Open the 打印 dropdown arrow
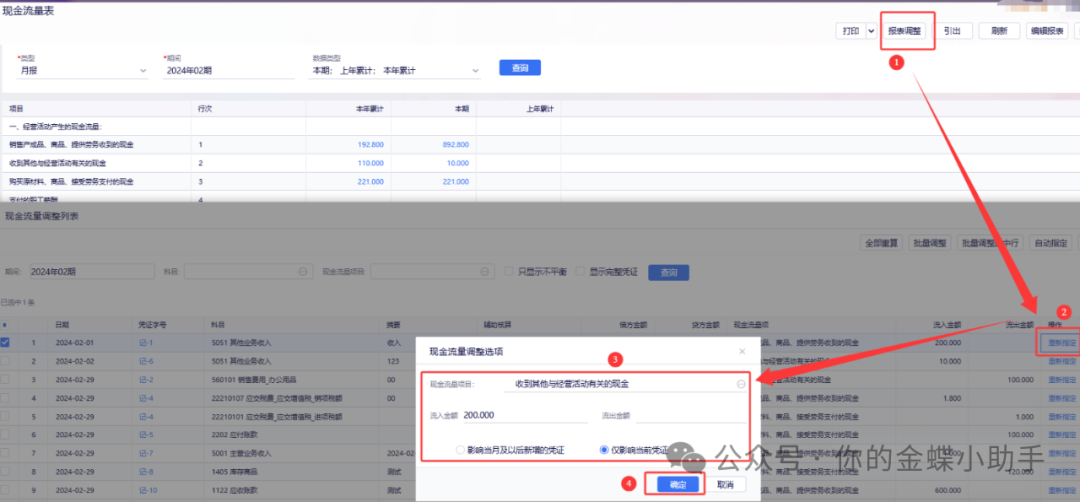 871,32
